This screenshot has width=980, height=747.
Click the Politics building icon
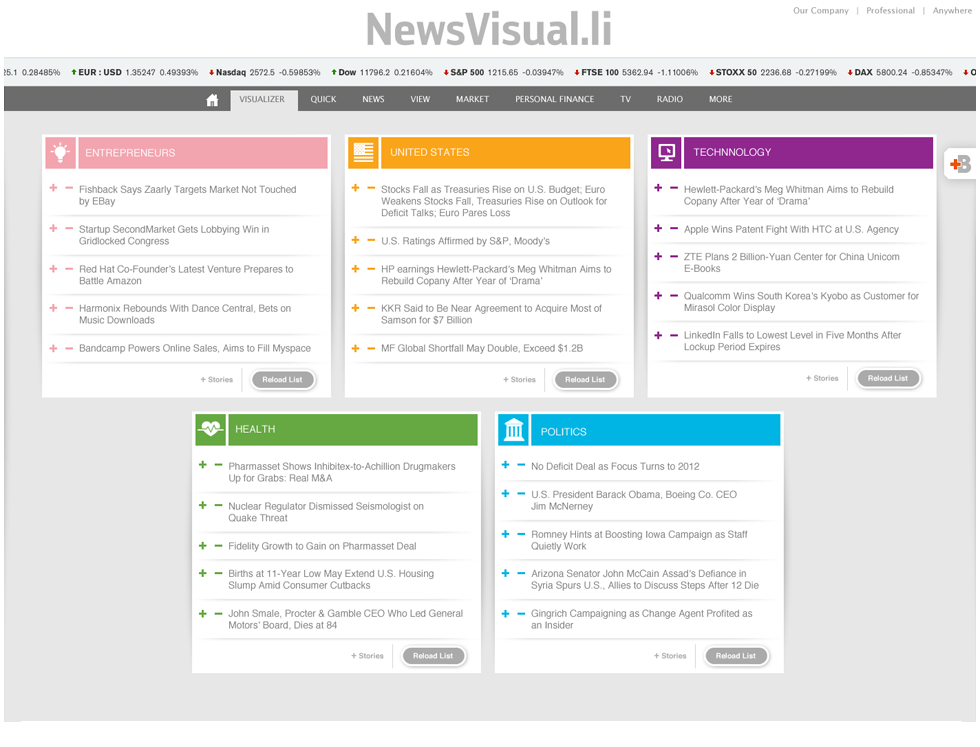(x=514, y=431)
